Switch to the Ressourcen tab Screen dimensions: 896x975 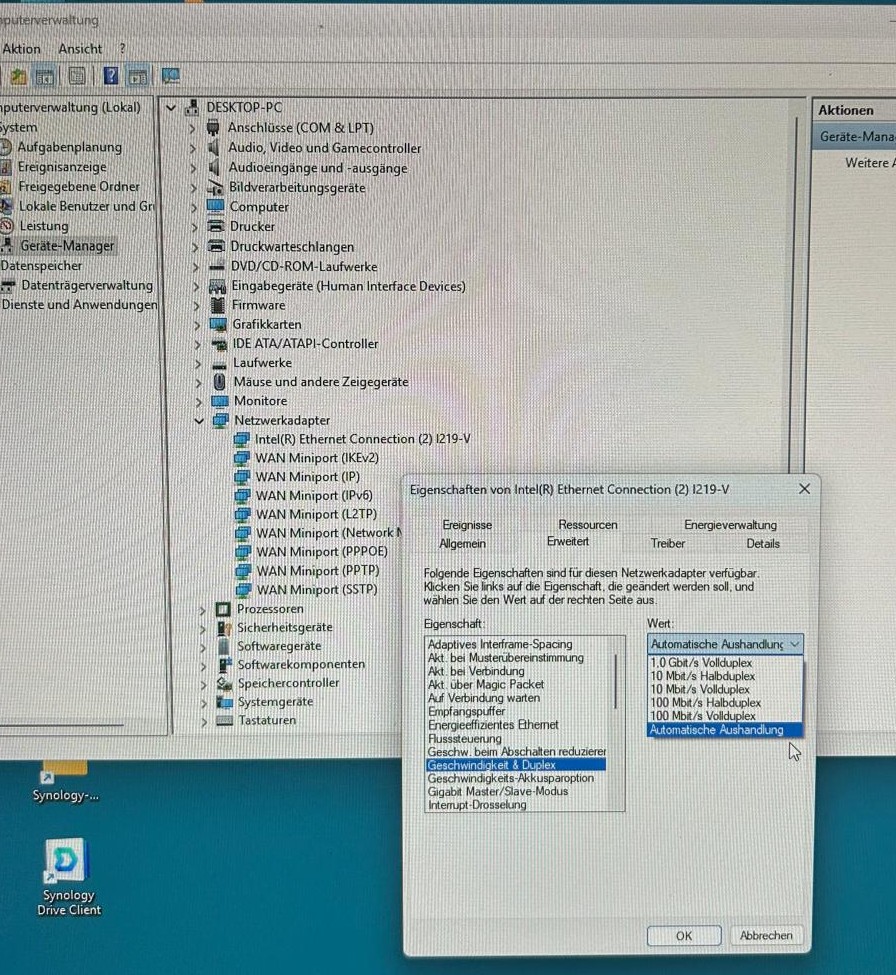[x=588, y=525]
